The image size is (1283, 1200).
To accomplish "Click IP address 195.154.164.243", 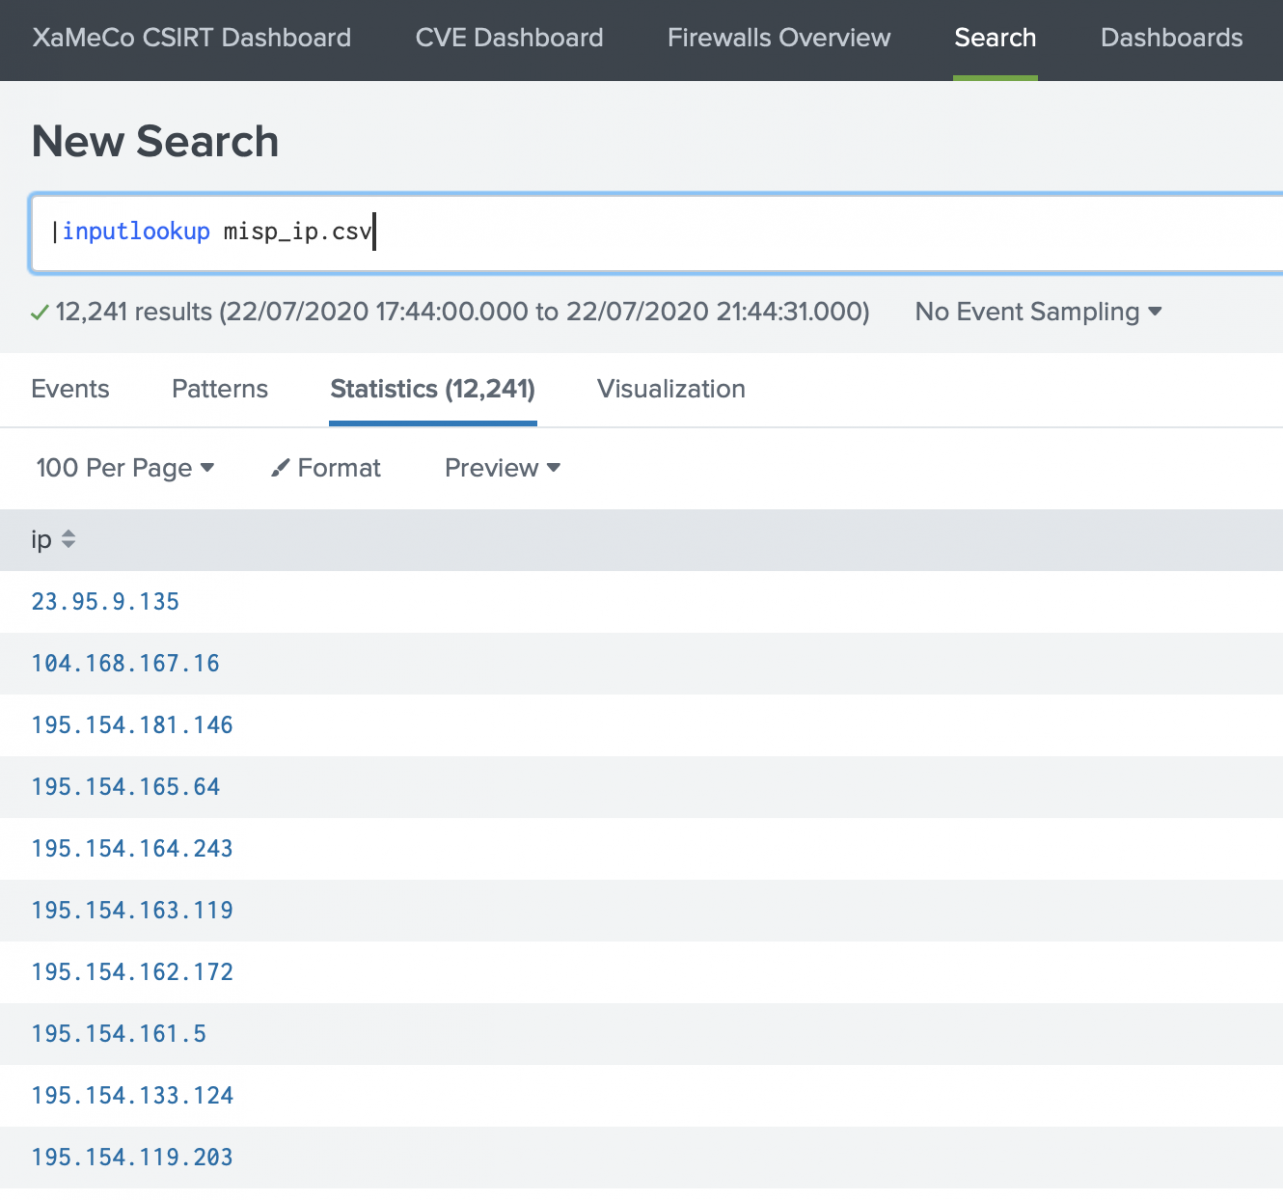I will [x=132, y=849].
